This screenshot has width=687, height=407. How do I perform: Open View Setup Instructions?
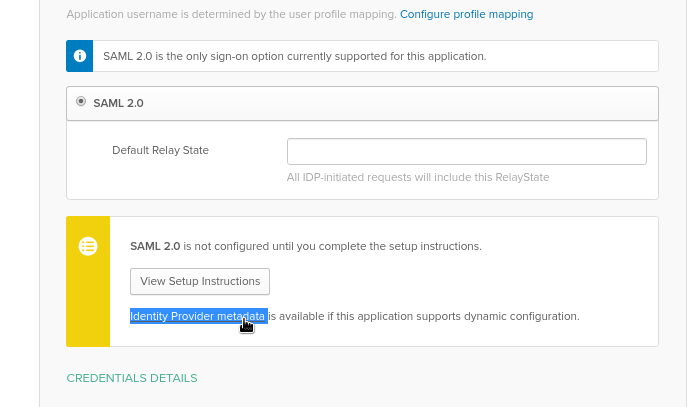point(200,281)
